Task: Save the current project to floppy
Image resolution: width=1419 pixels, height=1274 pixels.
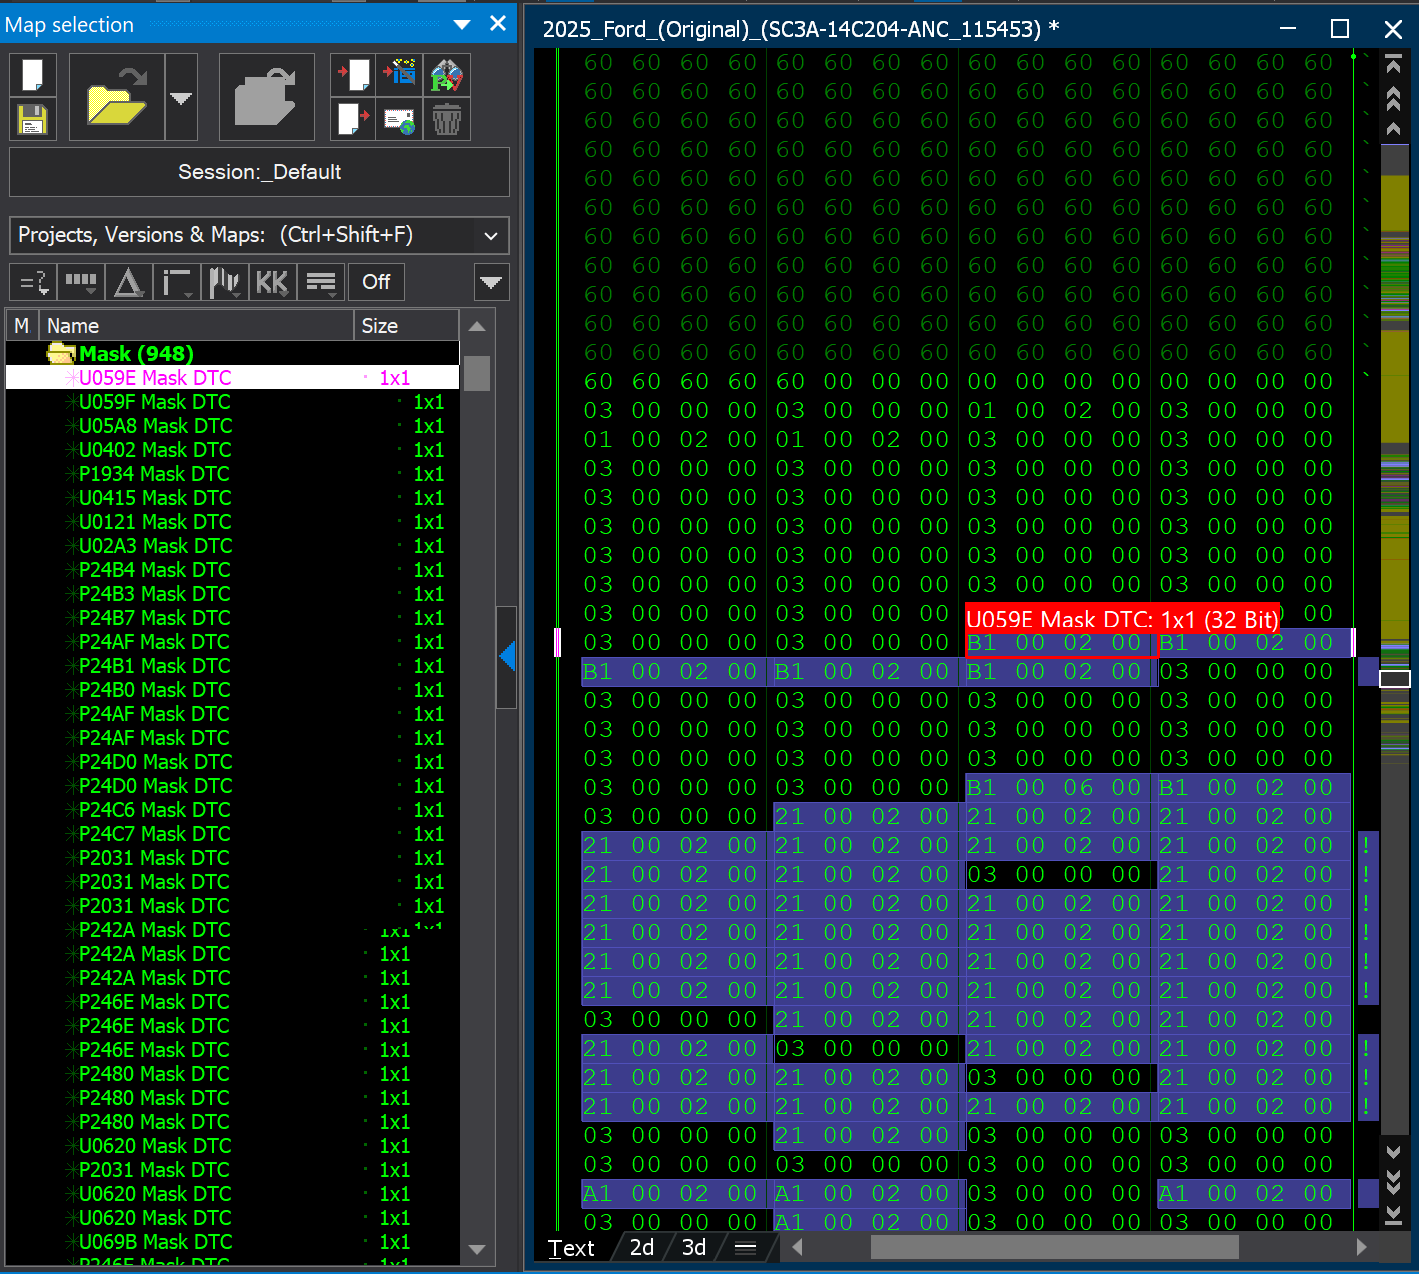Action: [x=31, y=119]
